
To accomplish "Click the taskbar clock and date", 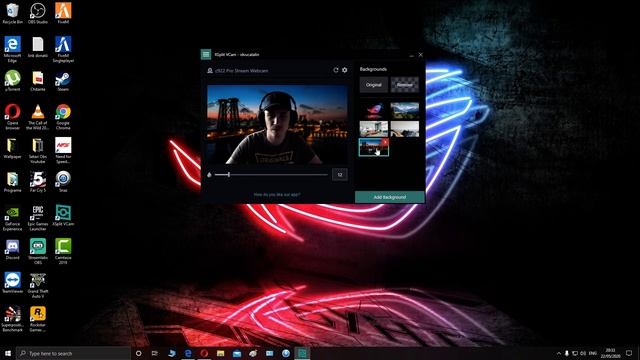I will (610, 353).
